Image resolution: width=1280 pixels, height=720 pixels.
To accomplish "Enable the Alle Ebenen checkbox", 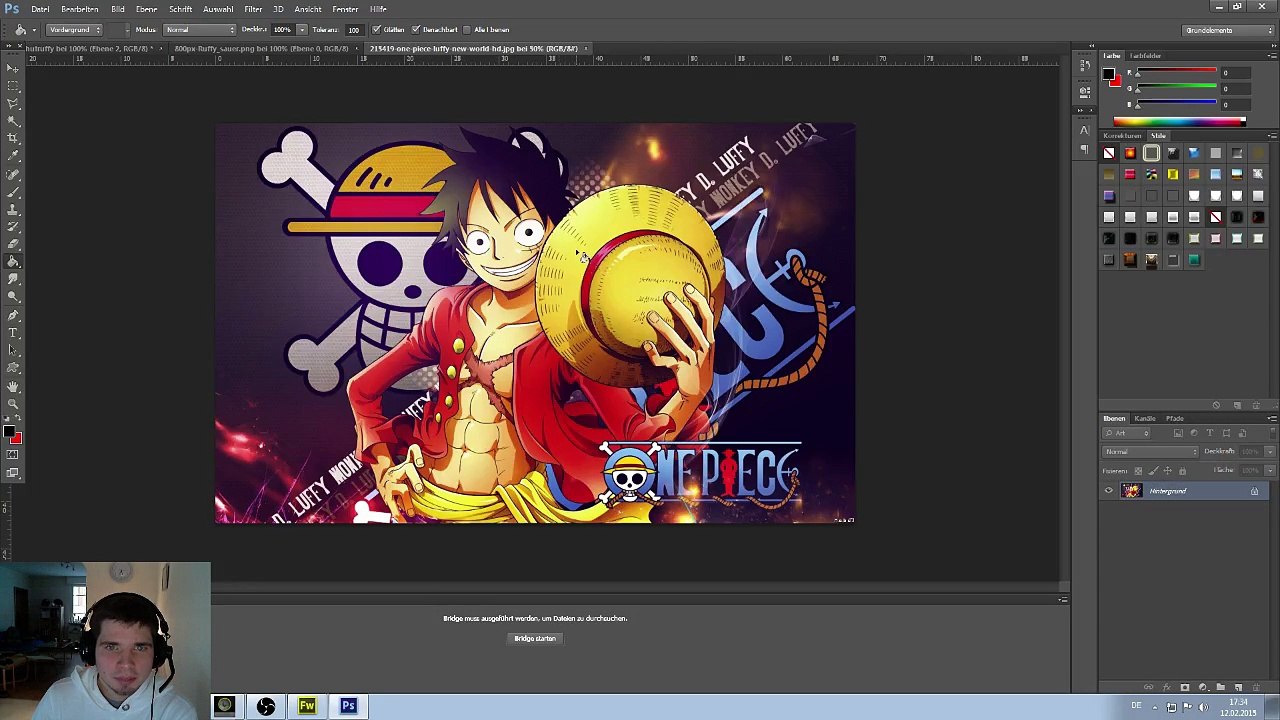I will click(x=486, y=29).
